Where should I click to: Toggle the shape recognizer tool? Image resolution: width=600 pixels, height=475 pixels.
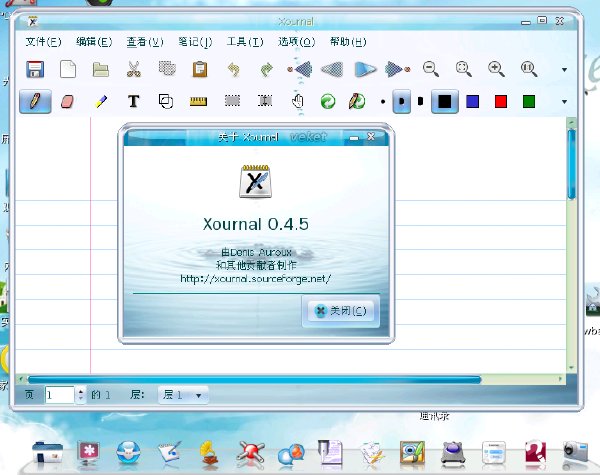[x=166, y=101]
